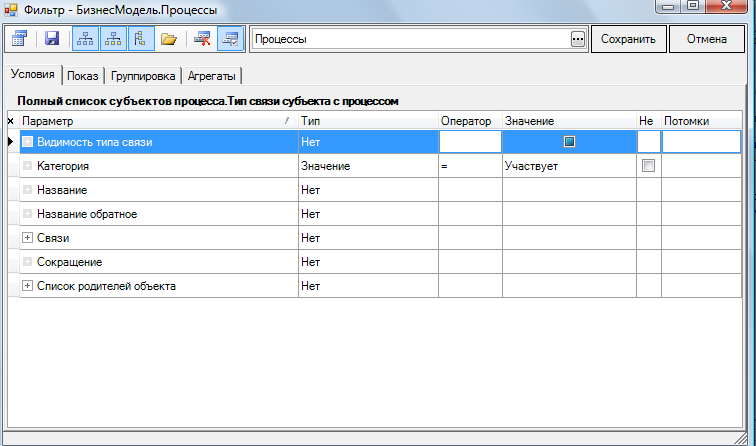Click the toolbar icon with red cross

[x=202, y=39]
